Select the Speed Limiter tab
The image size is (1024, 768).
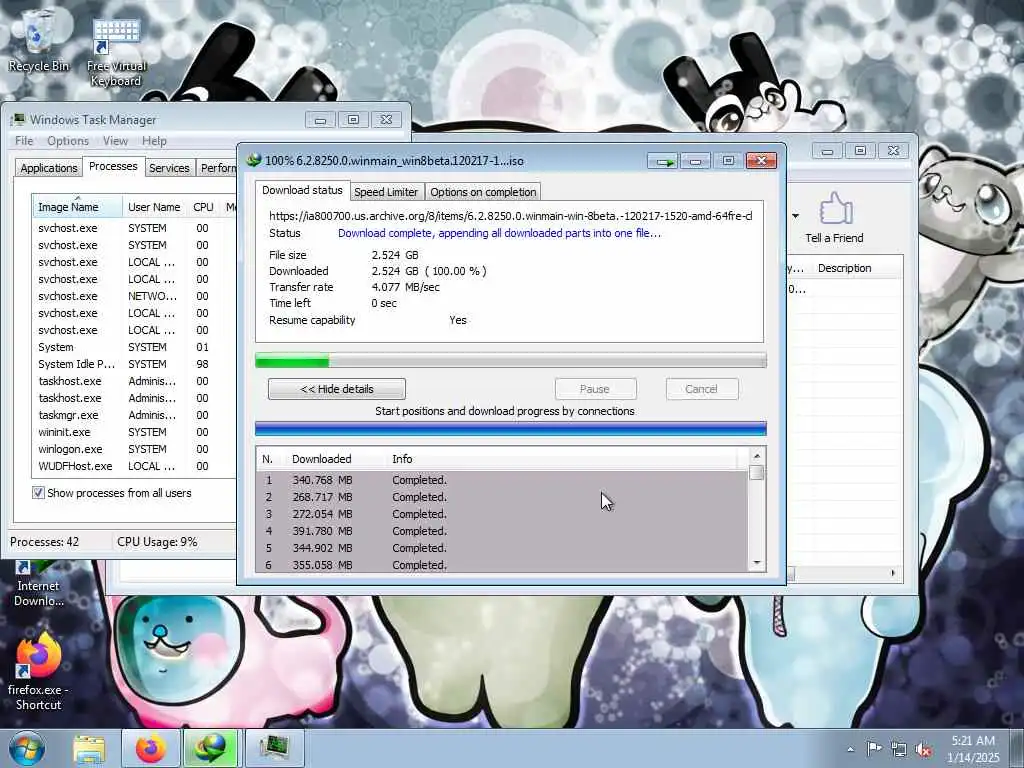point(386,192)
